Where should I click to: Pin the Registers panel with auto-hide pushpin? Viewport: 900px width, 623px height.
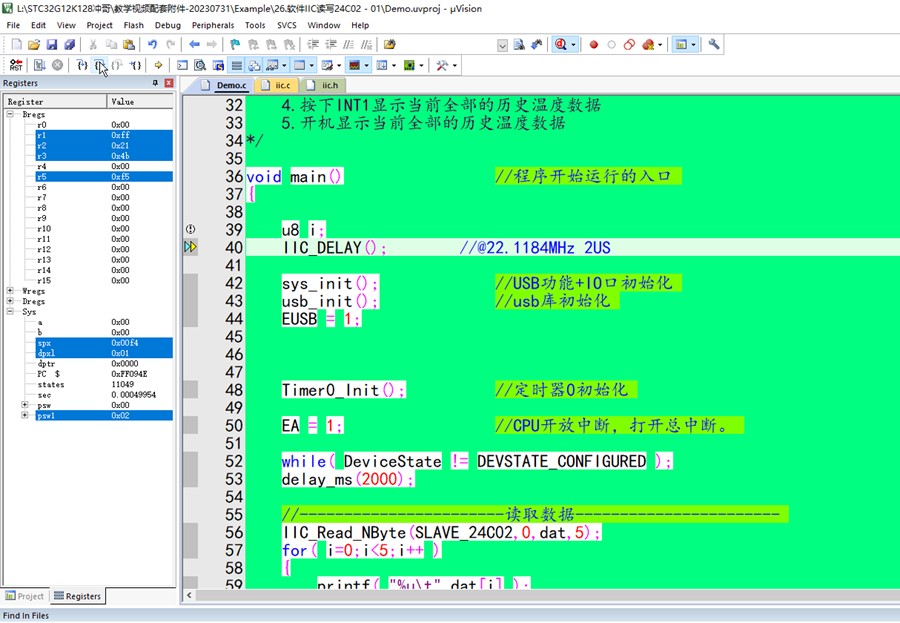click(155, 83)
